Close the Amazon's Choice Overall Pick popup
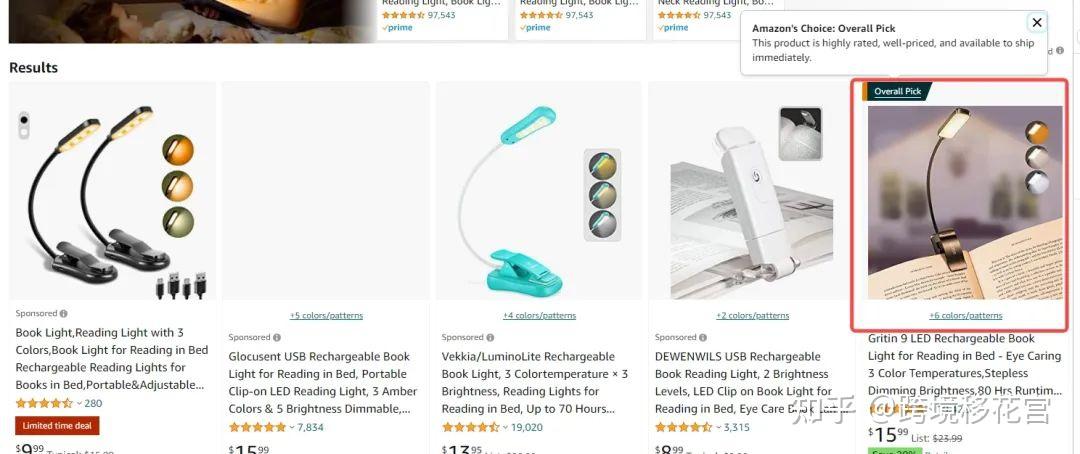The width and height of the screenshot is (1080, 454). tap(1037, 22)
